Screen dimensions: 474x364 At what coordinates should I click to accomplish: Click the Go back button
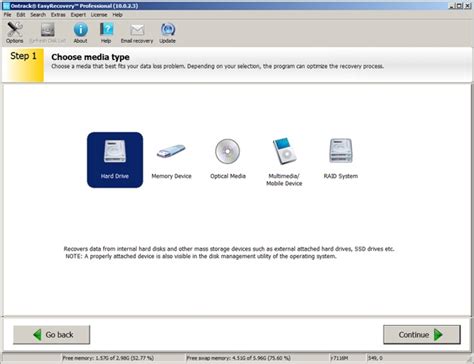point(52,335)
